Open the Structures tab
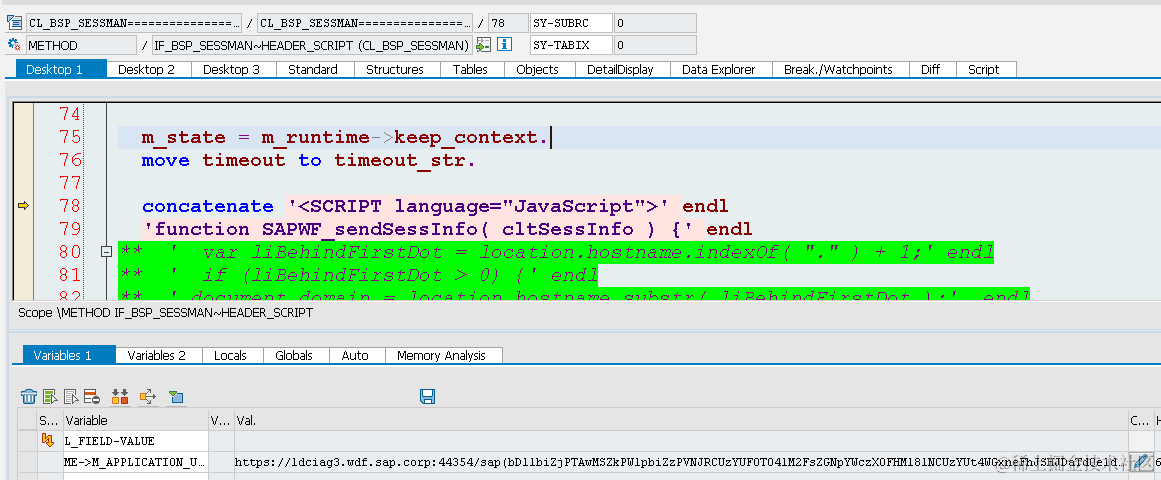Screen dimensions: 1161x480 point(395,70)
